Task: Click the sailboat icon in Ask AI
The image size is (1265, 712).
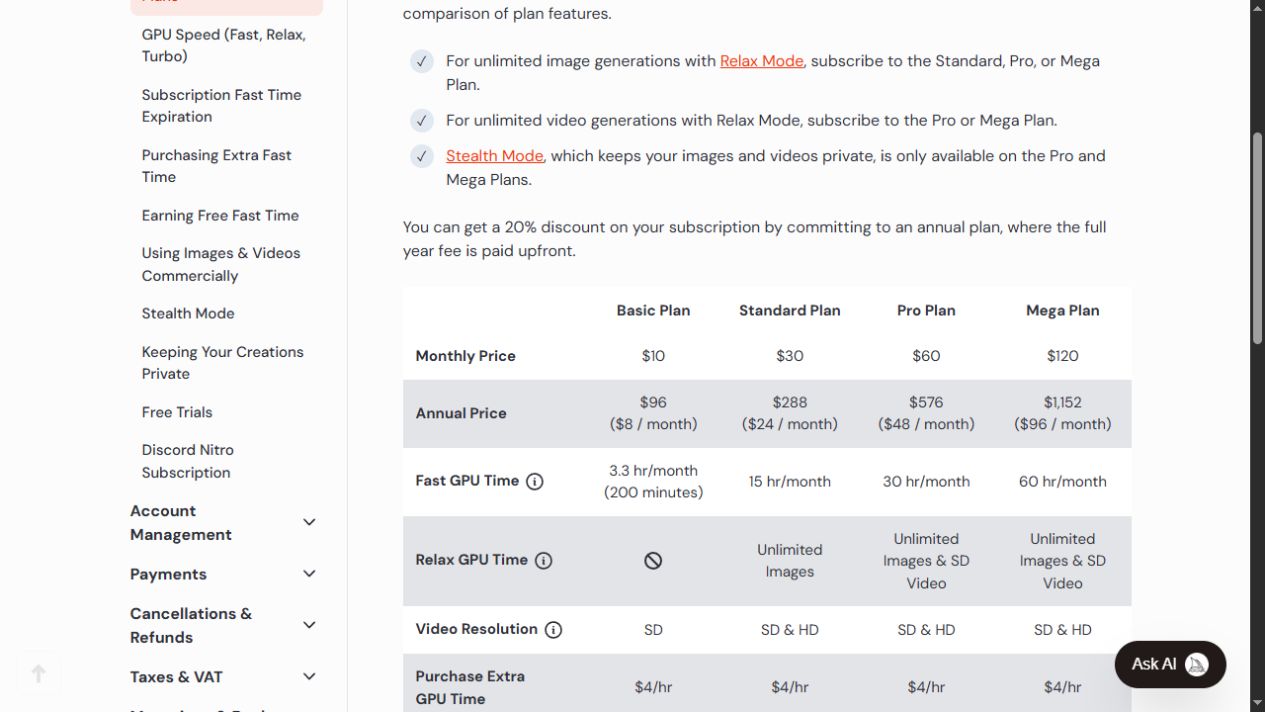Action: (1196, 664)
